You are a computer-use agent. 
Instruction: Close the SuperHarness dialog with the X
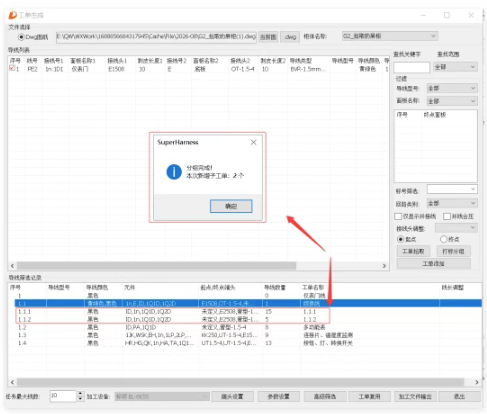[x=253, y=142]
